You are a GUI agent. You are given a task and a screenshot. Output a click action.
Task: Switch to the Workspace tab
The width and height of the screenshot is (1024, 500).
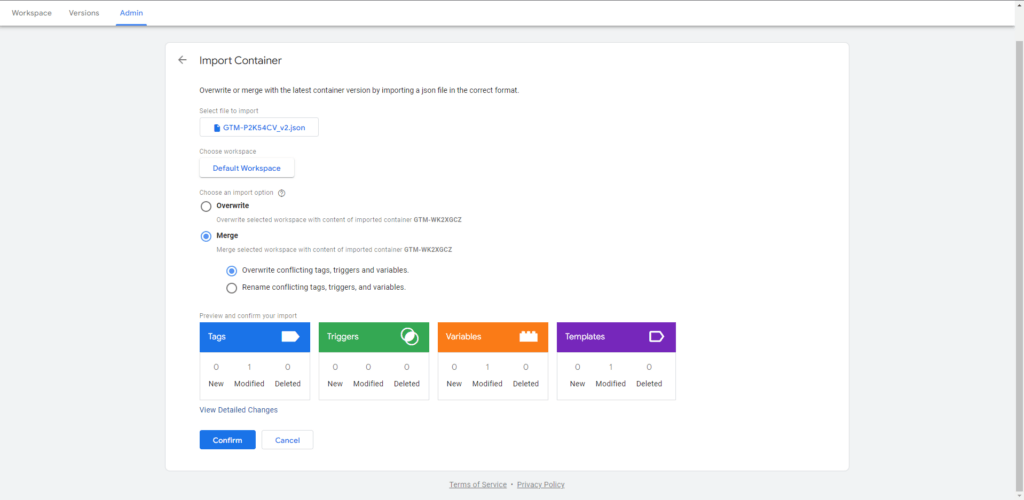[x=31, y=13]
